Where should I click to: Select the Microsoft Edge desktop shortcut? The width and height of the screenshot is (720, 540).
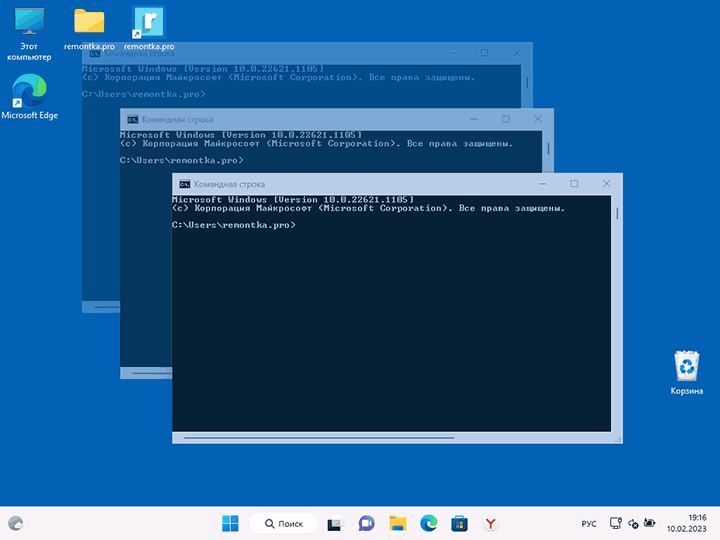[x=29, y=97]
